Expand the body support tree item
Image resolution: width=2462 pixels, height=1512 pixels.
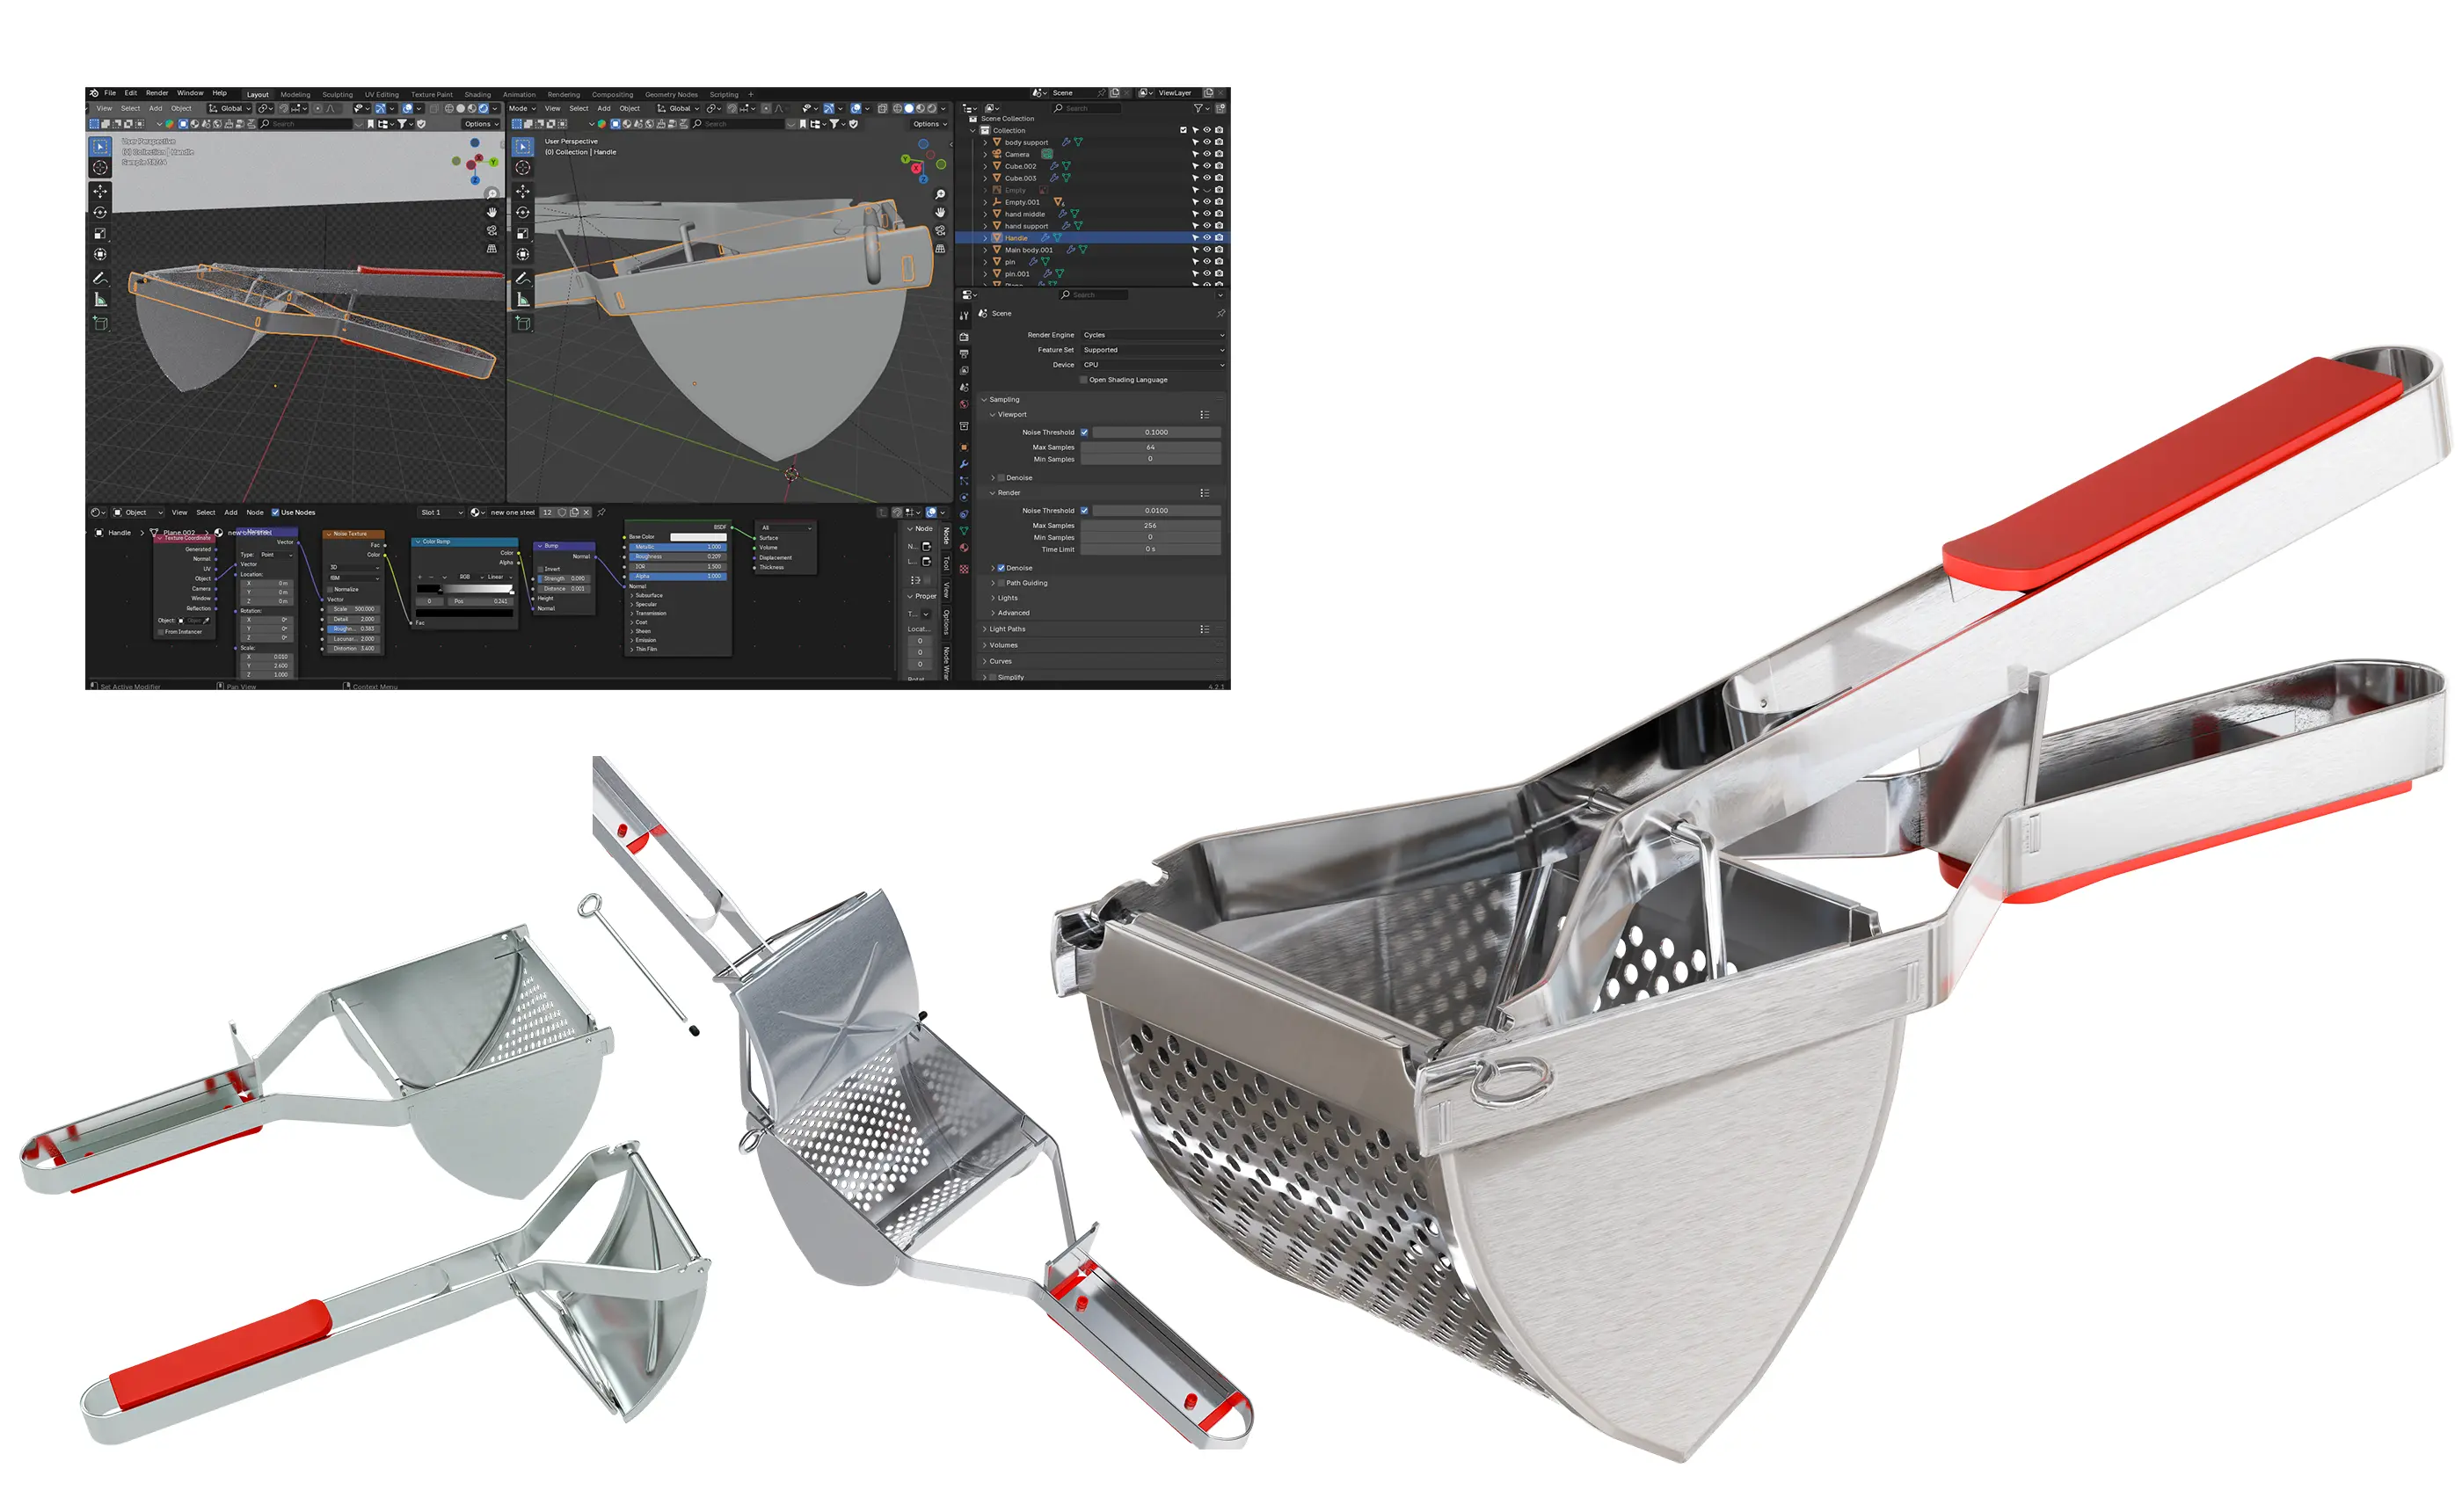pos(985,142)
